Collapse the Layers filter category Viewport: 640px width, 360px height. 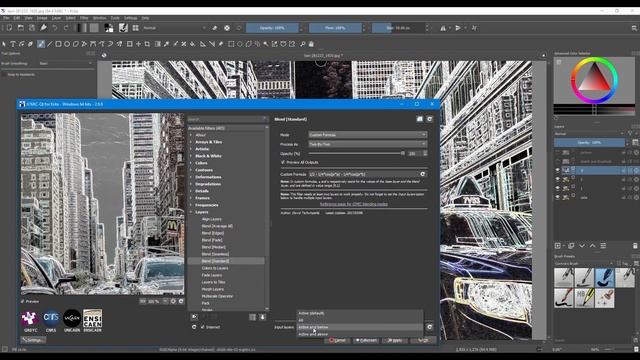point(191,212)
